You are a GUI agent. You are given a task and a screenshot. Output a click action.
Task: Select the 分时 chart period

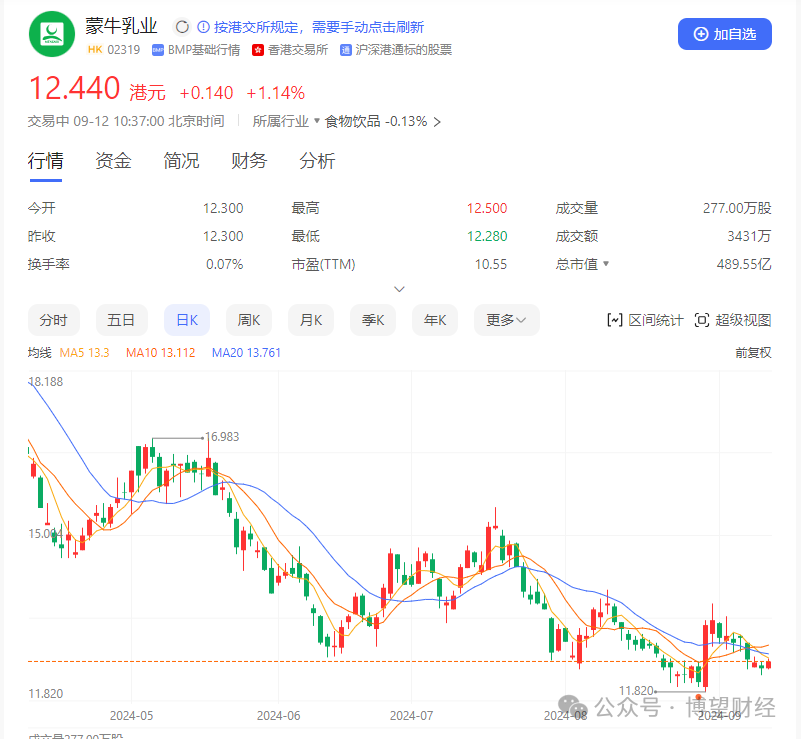click(54, 320)
